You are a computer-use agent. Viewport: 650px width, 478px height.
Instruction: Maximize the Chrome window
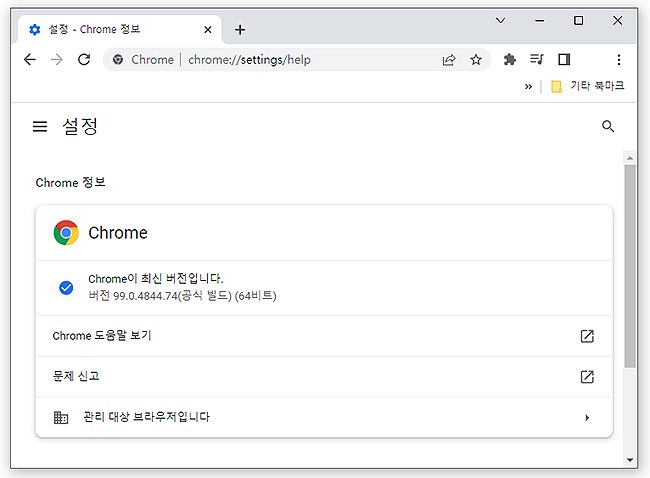578,20
